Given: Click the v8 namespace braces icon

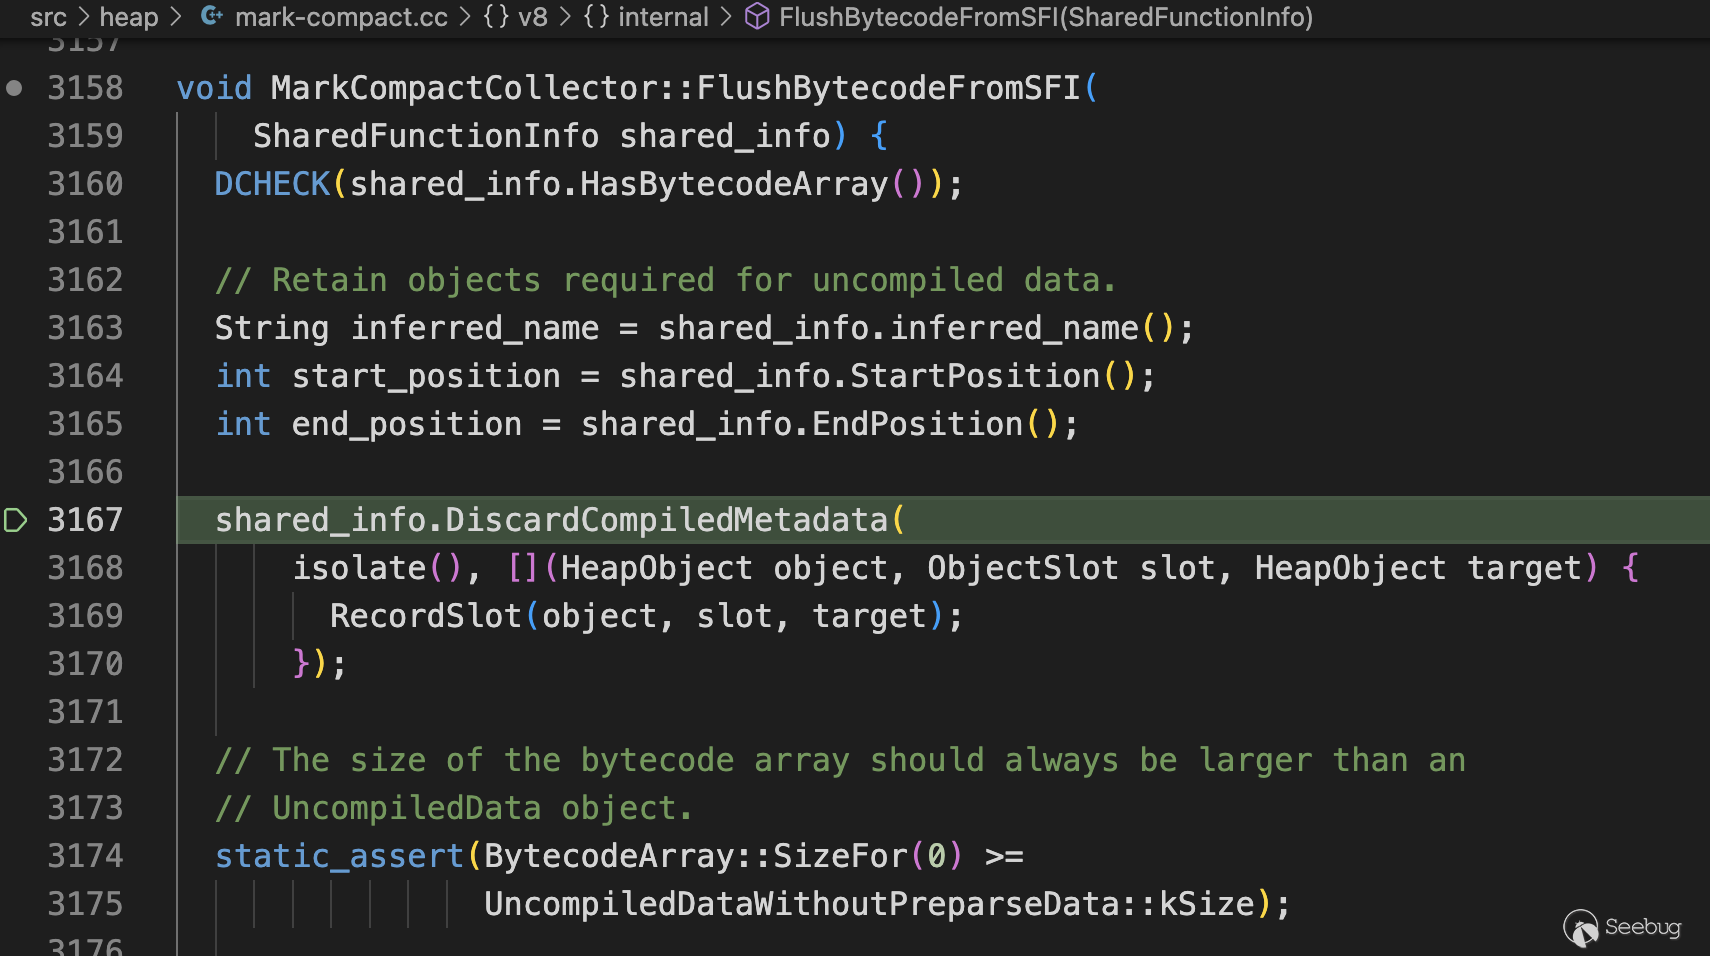Looking at the screenshot, I should coord(496,16).
